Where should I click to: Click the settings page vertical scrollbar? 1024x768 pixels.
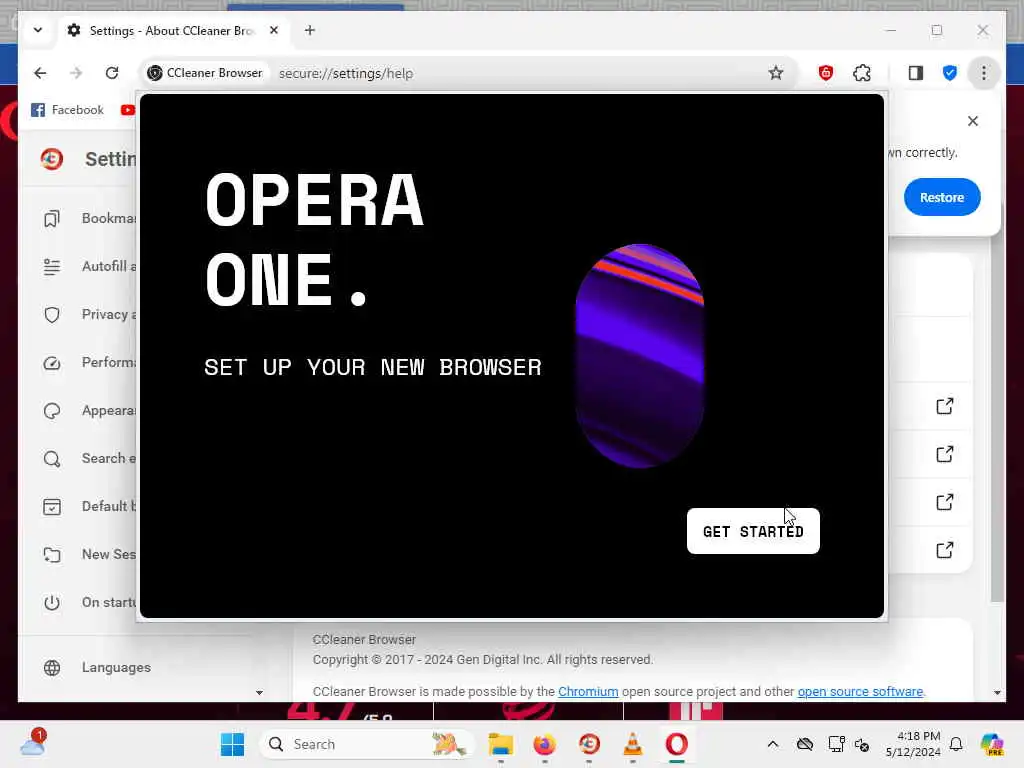coord(997,418)
